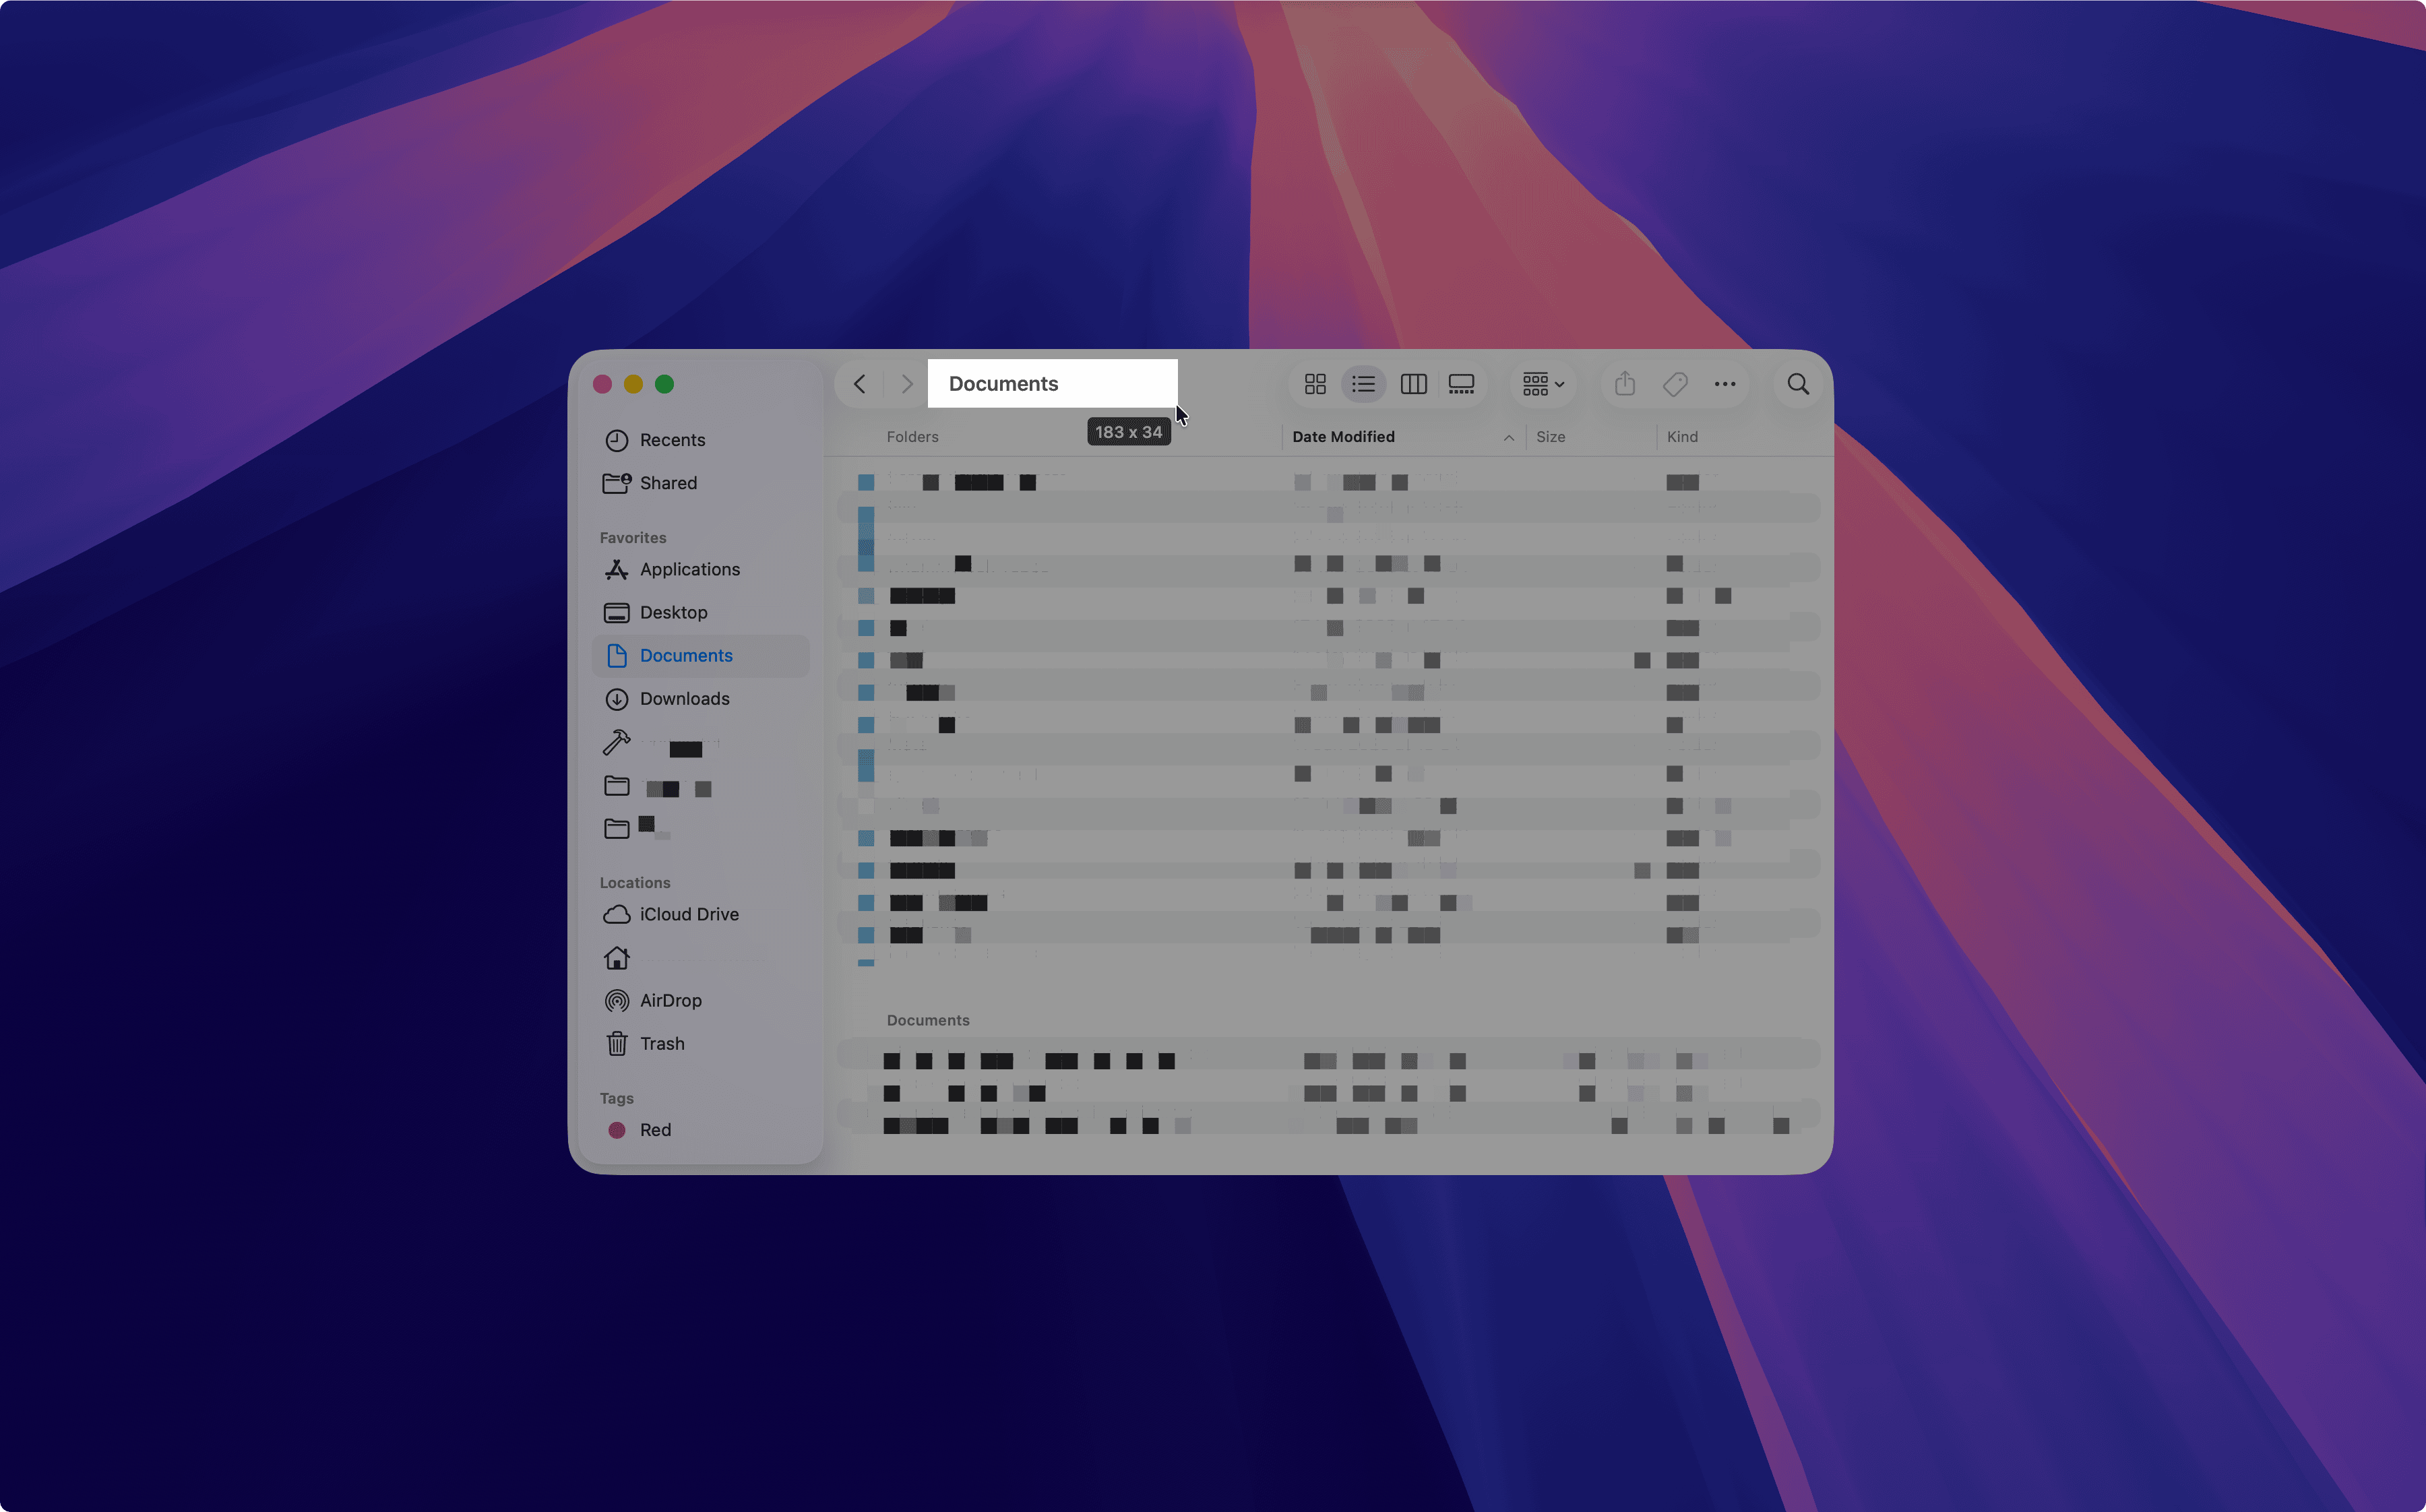Select the Red tag
This screenshot has height=1512, width=2426.
point(655,1130)
